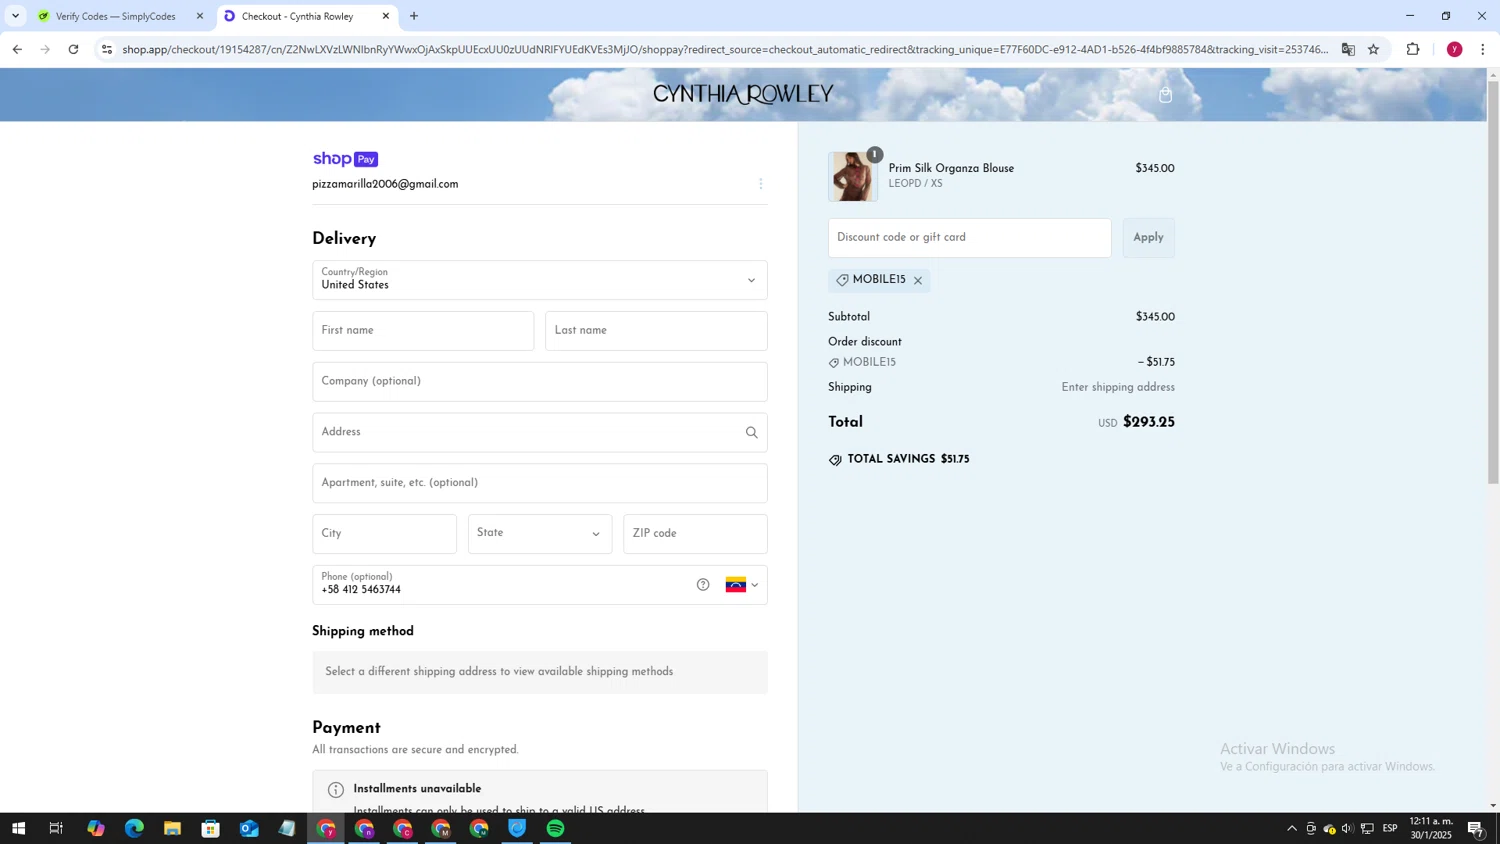1500x844 pixels.
Task: Open the Country/Region dropdown
Action: pos(540,280)
